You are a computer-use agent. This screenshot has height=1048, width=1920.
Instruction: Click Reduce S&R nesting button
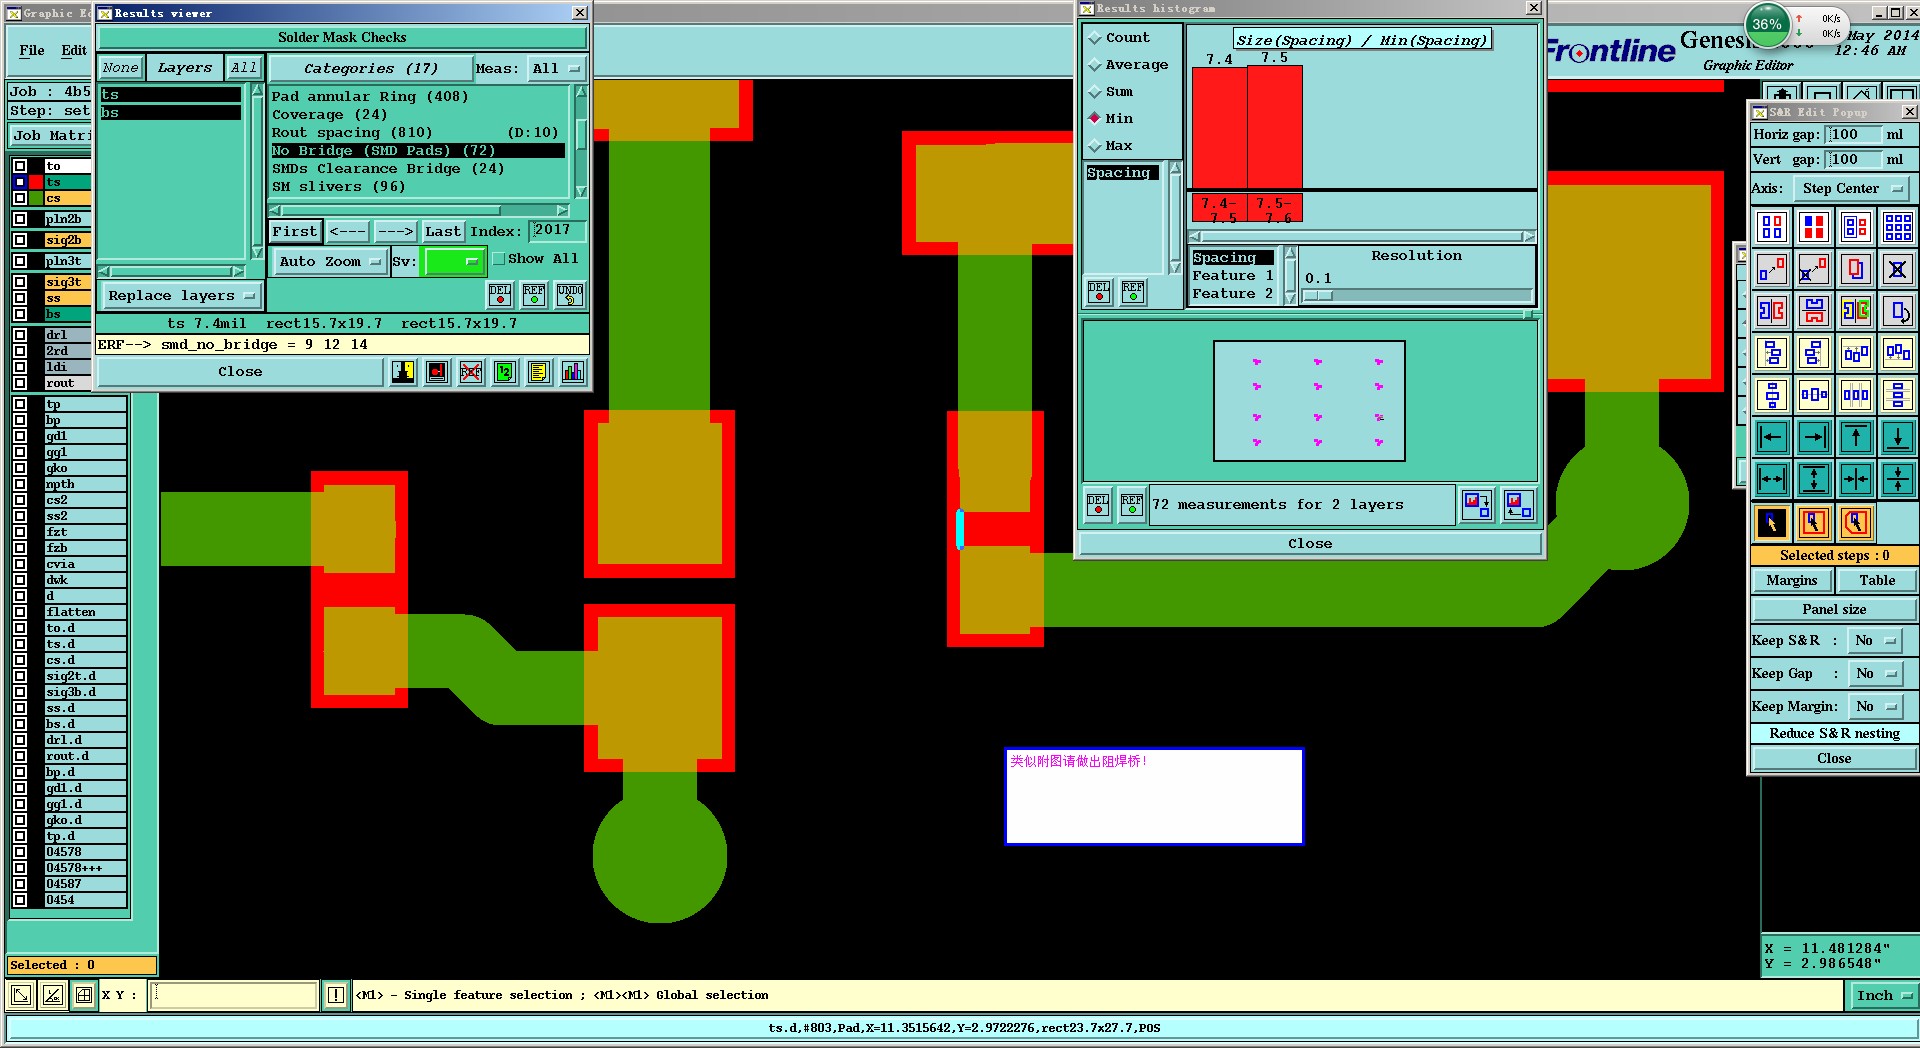pos(1834,734)
